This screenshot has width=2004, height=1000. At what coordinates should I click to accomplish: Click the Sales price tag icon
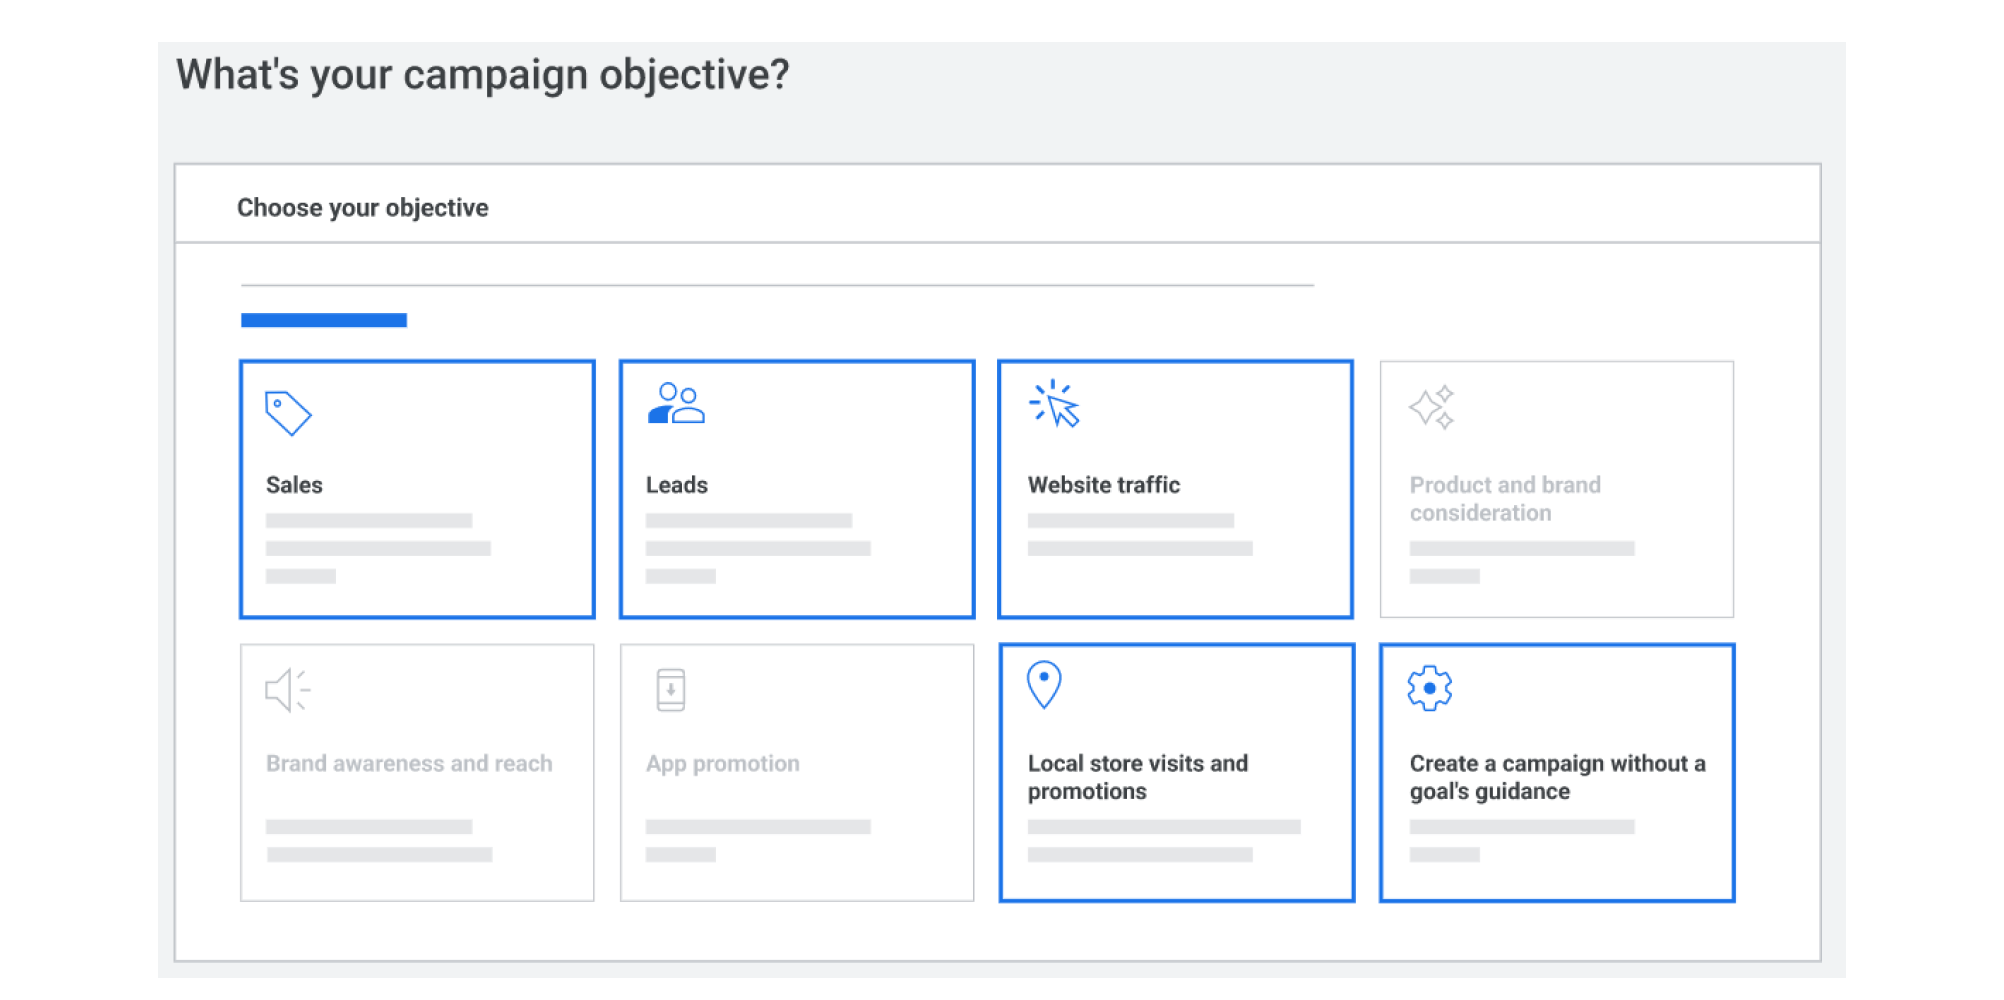point(288,412)
